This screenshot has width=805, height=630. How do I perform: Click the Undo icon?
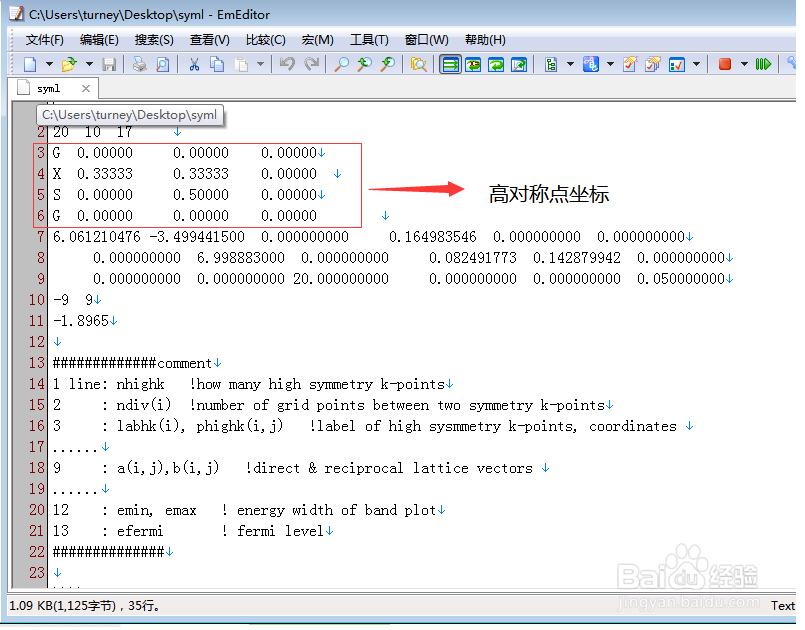pyautogui.click(x=288, y=64)
